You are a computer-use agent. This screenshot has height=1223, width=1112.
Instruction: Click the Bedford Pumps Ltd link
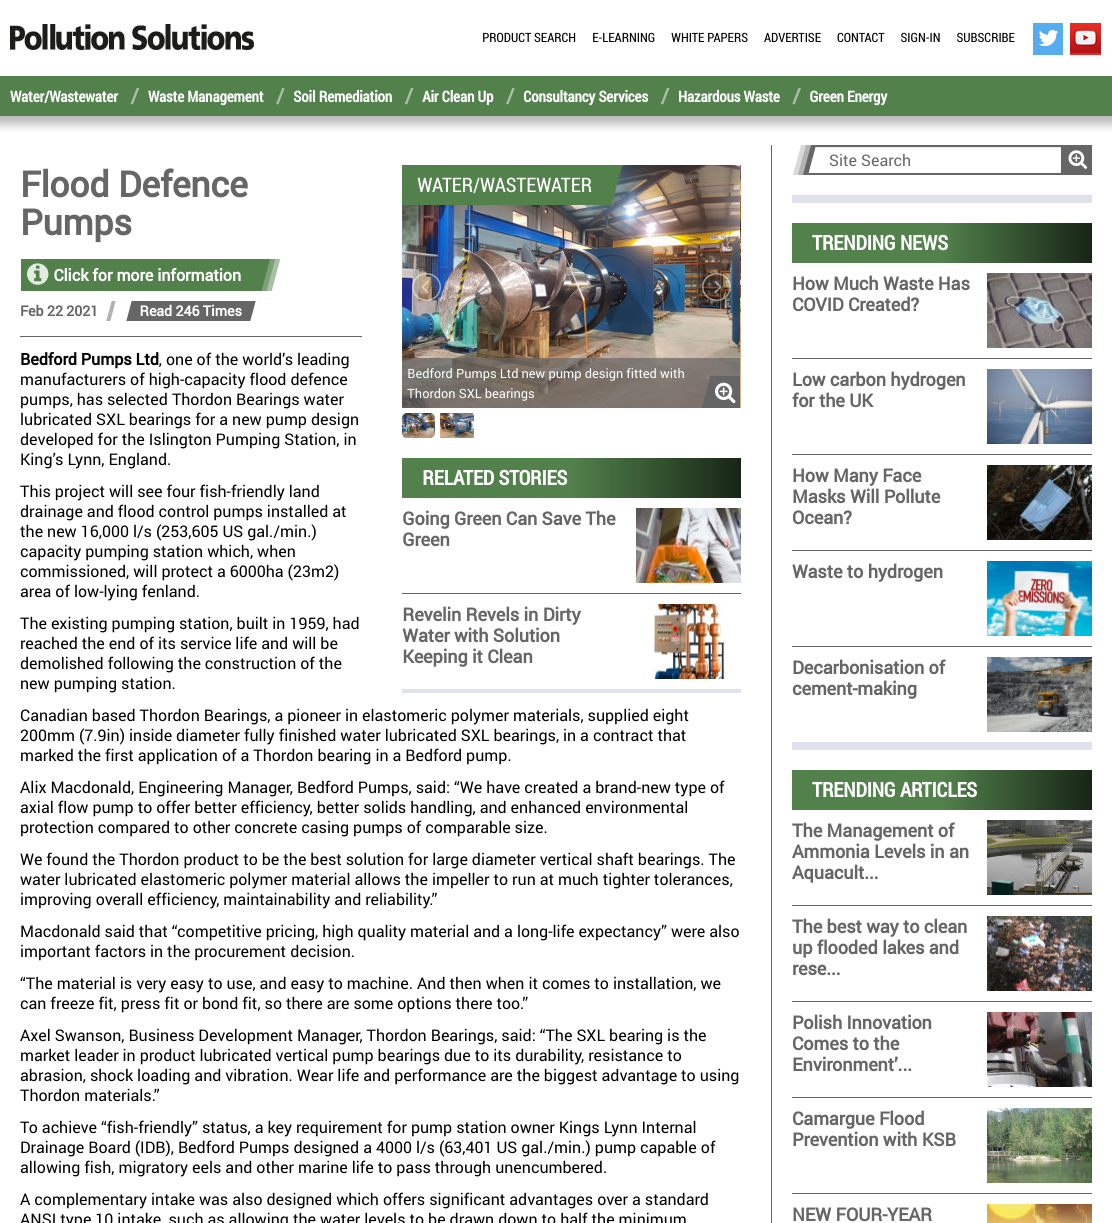[90, 359]
